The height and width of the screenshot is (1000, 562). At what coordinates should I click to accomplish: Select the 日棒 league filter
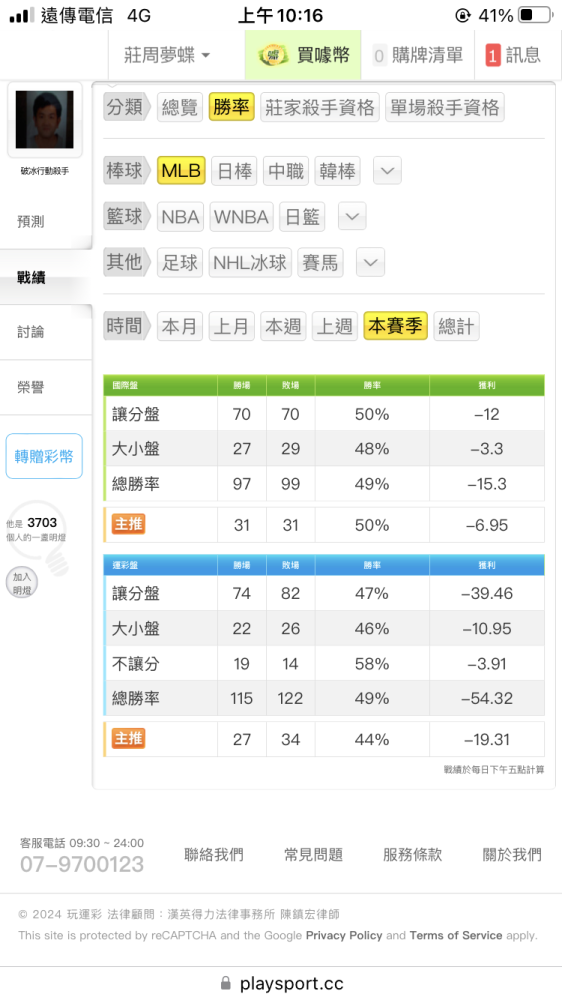(x=234, y=171)
